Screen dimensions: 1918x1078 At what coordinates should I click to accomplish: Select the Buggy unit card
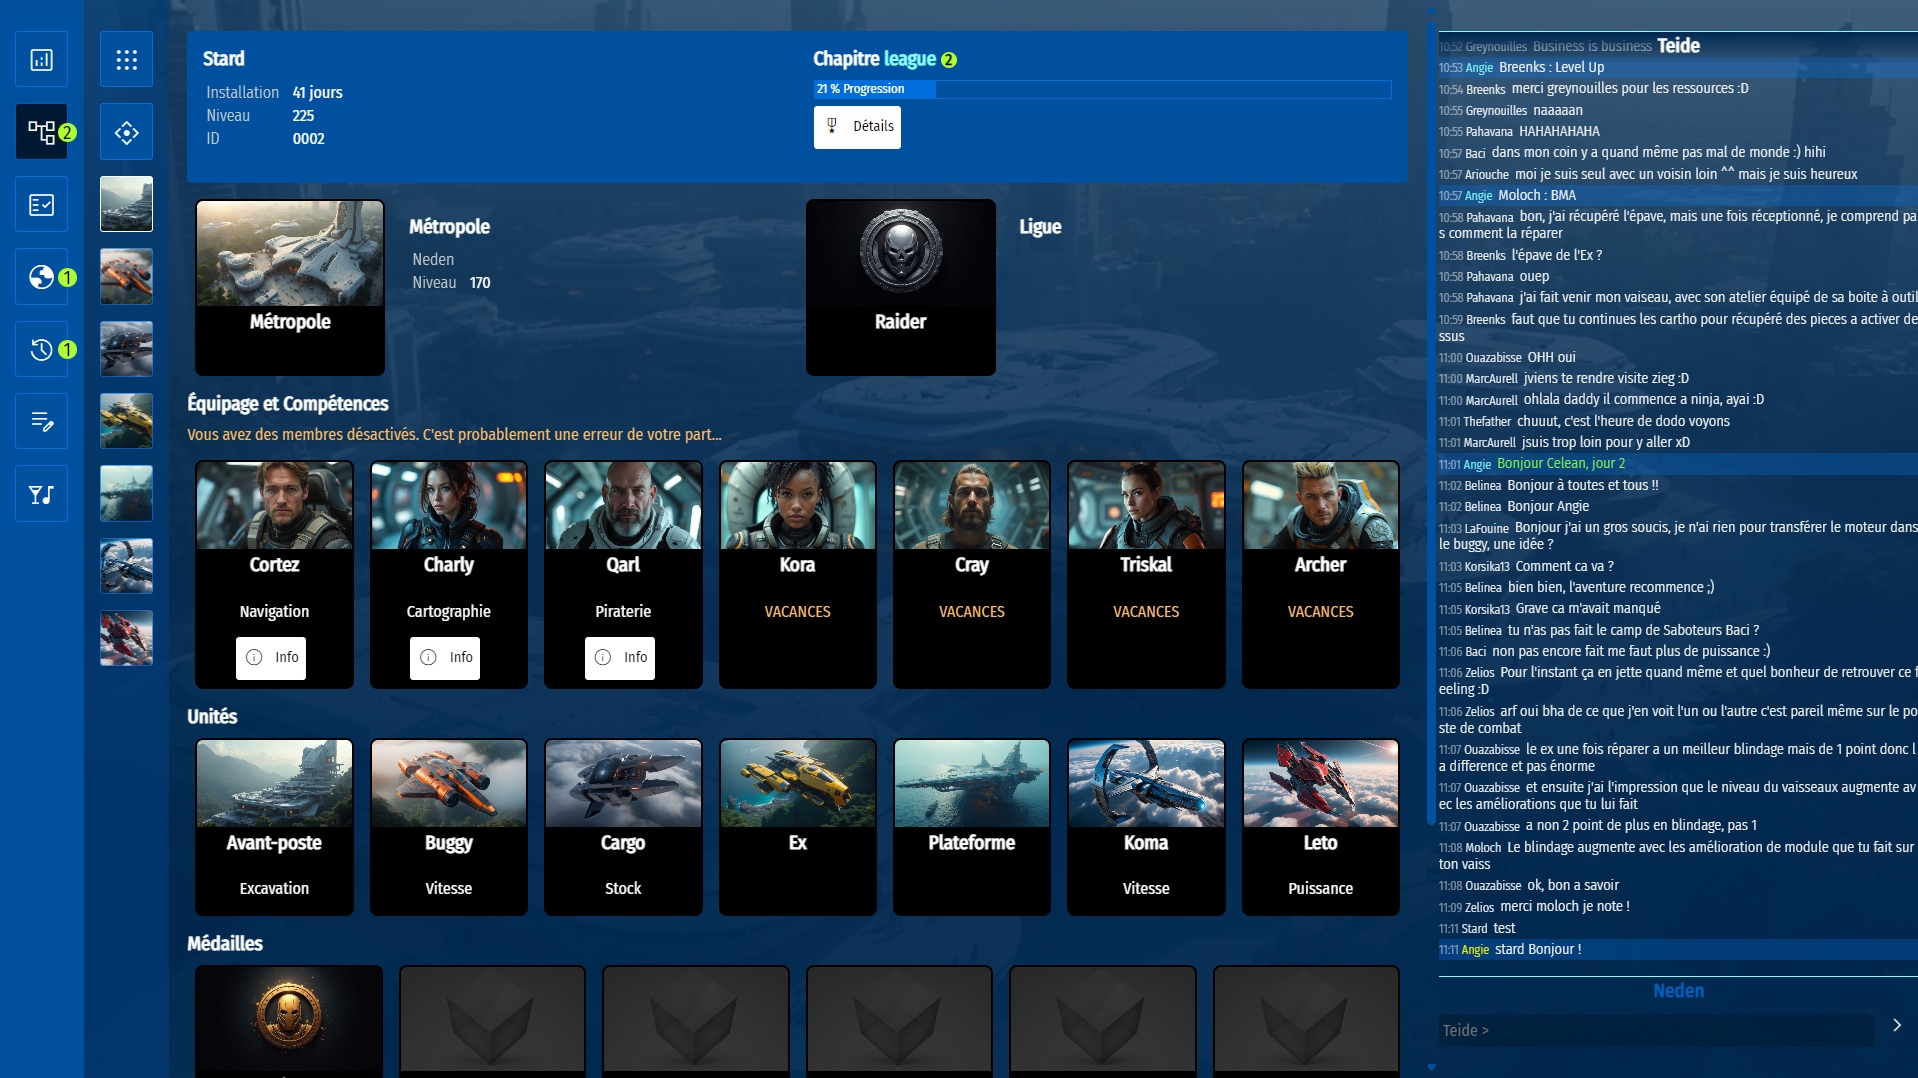pyautogui.click(x=448, y=826)
